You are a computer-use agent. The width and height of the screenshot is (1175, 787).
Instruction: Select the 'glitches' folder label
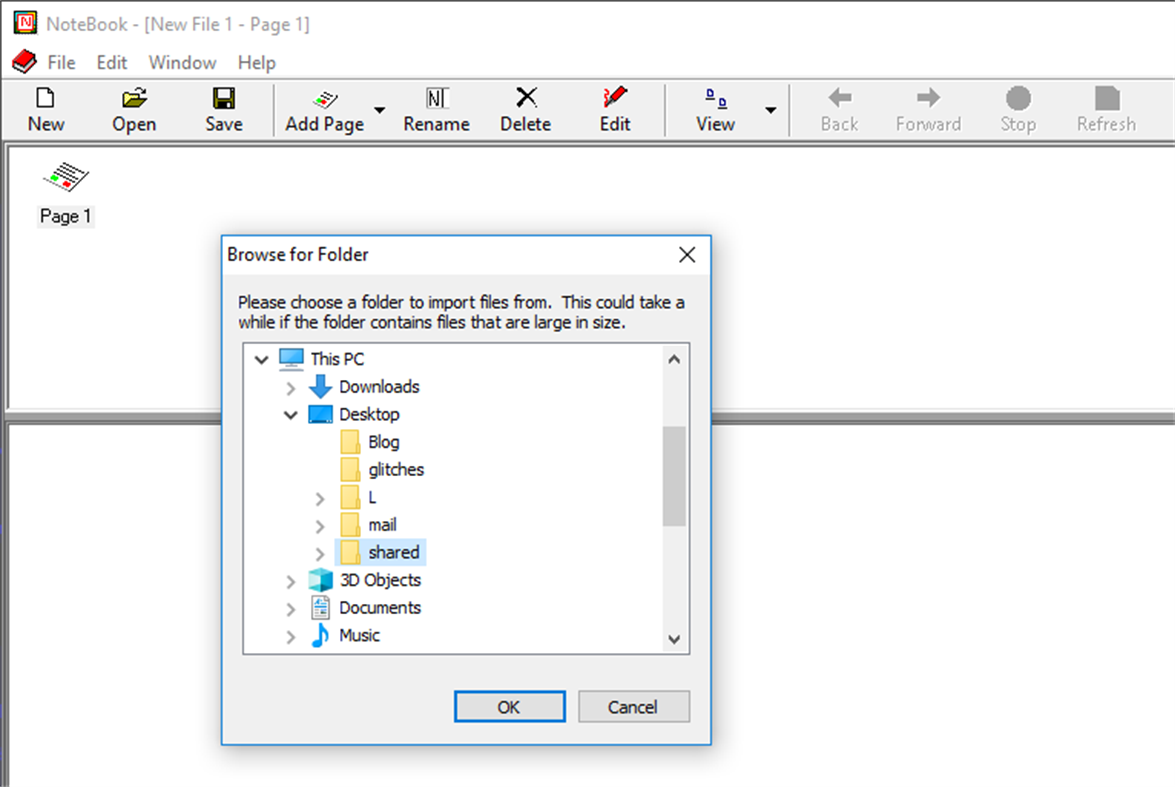coord(396,470)
